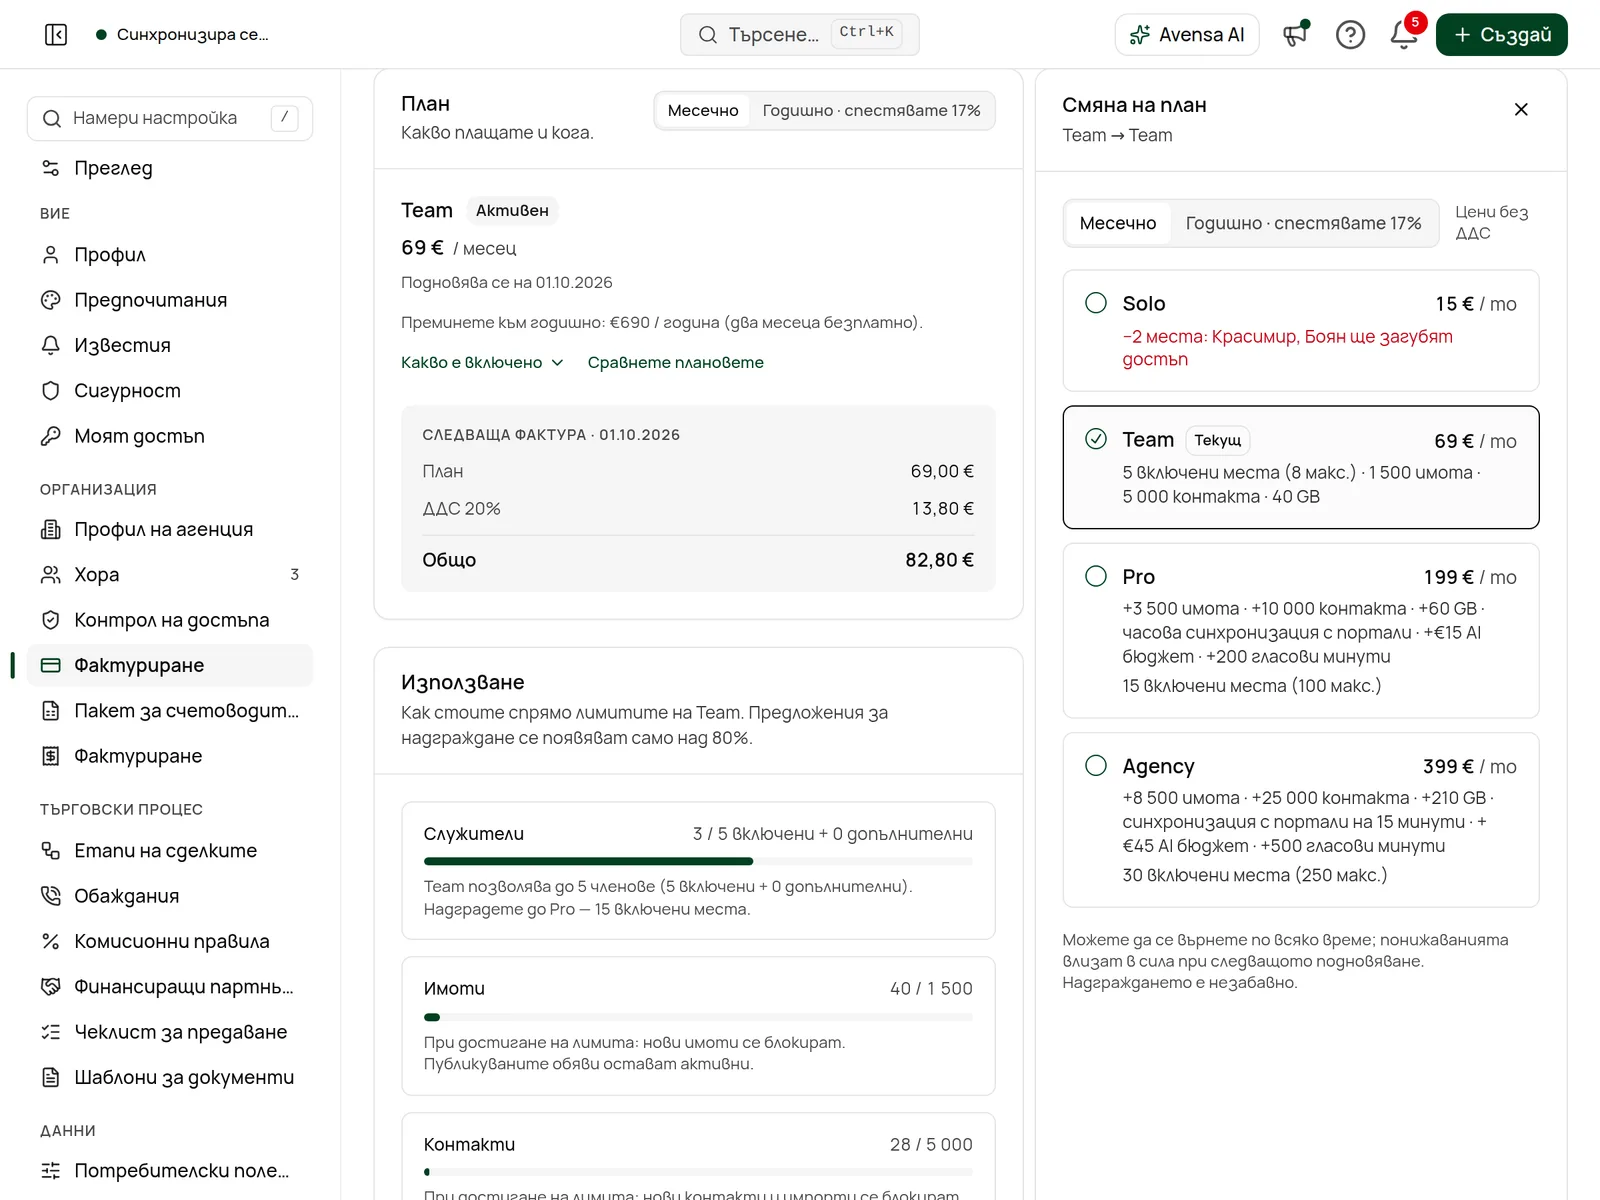Focus the Търсене search field
Viewport: 1600px width, 1200px height.
(800, 35)
